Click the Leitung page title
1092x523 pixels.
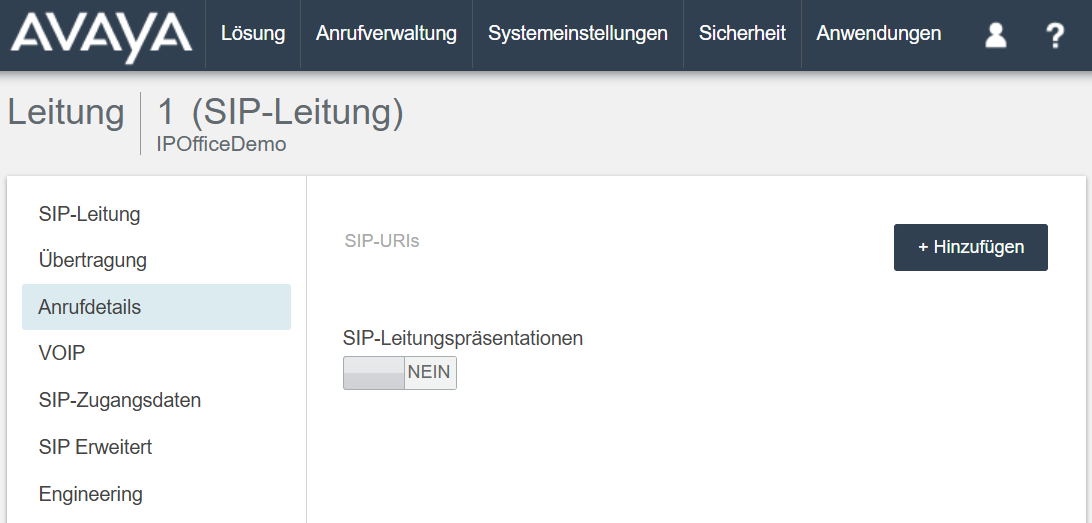[66, 113]
